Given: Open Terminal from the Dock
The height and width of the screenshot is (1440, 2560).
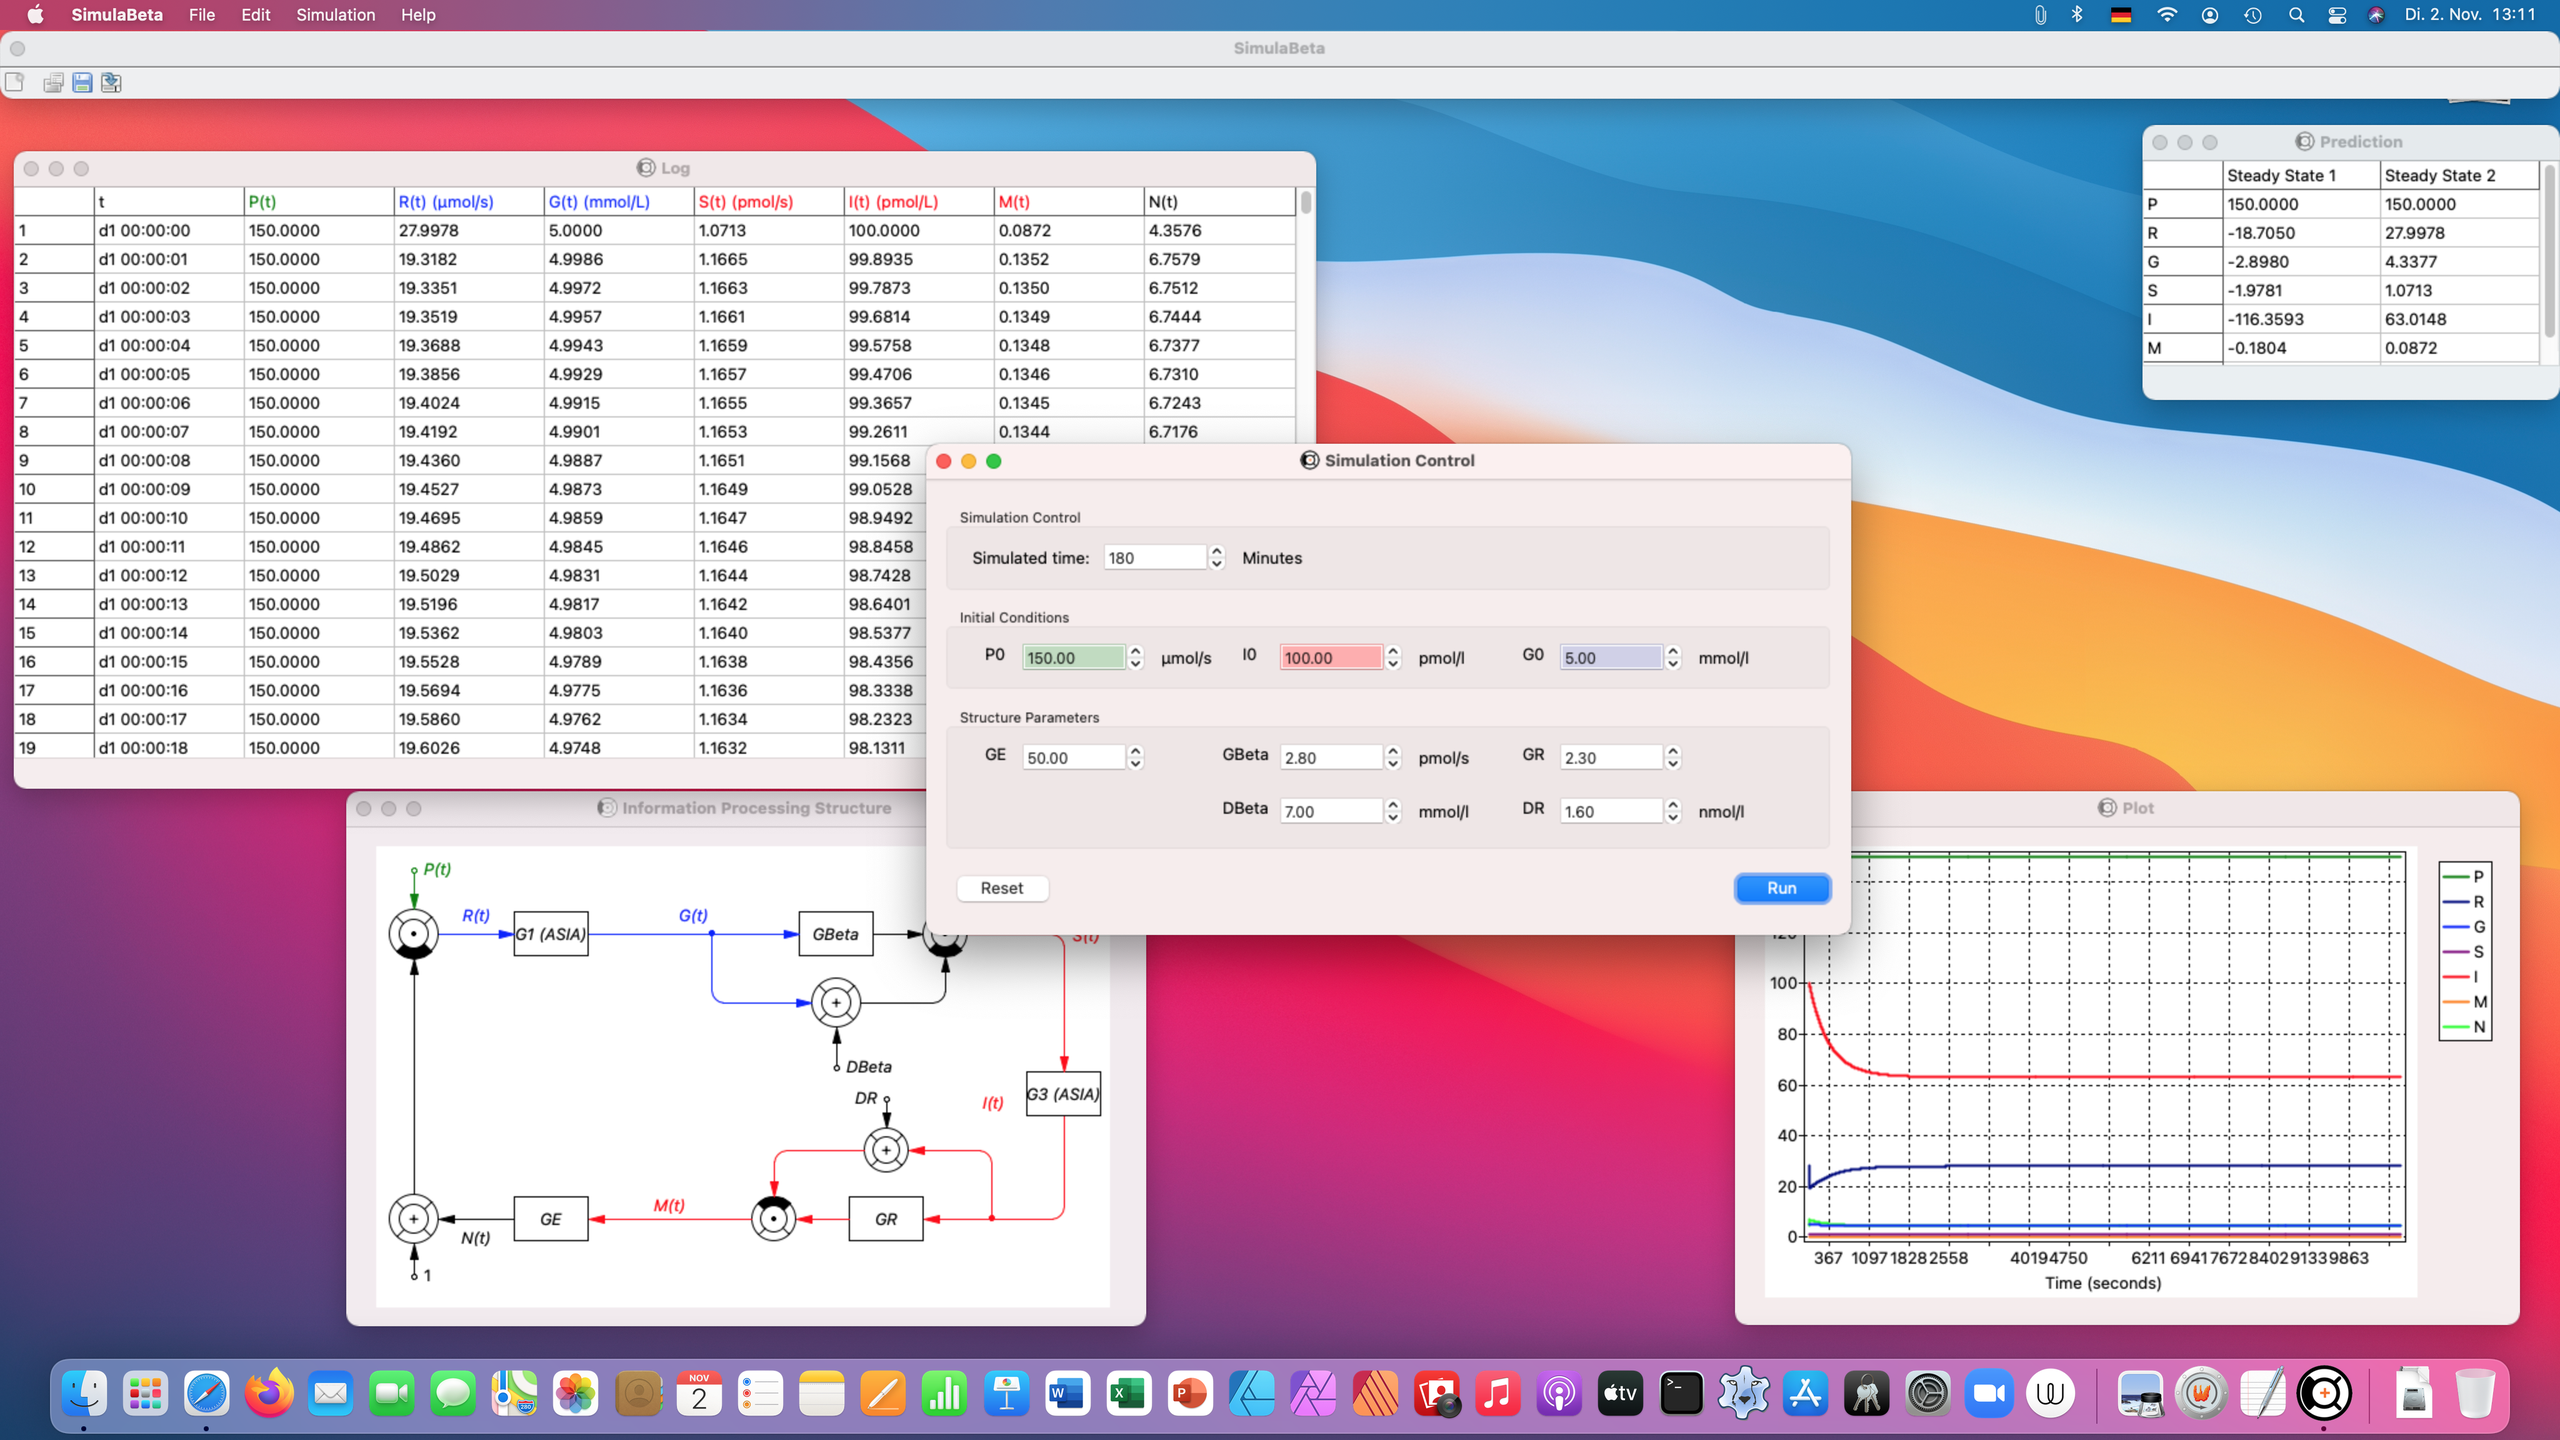Looking at the screenshot, I should coord(1682,1393).
